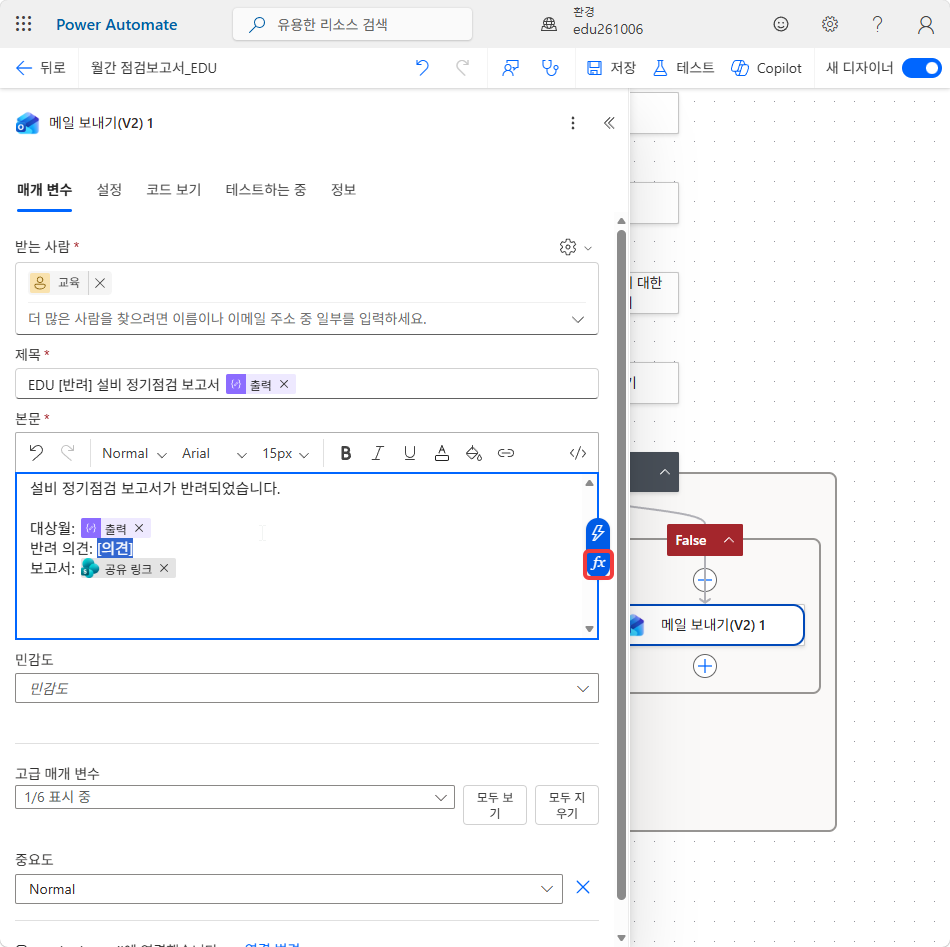Toggle italic formatting
Screen dimensions: 950x947
pos(377,453)
